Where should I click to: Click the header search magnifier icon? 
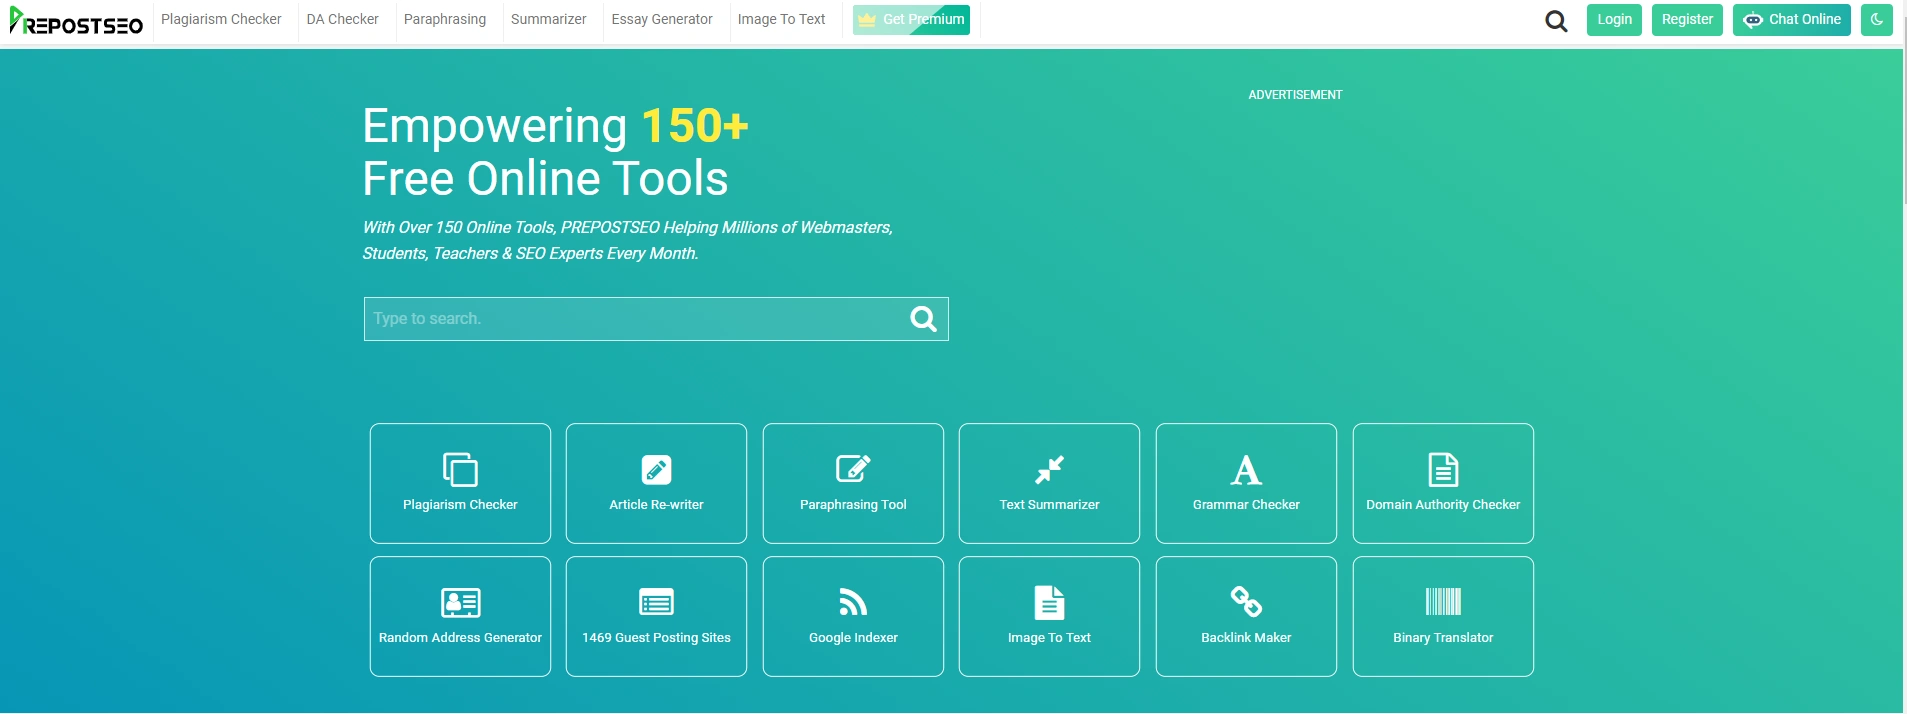coord(1556,21)
